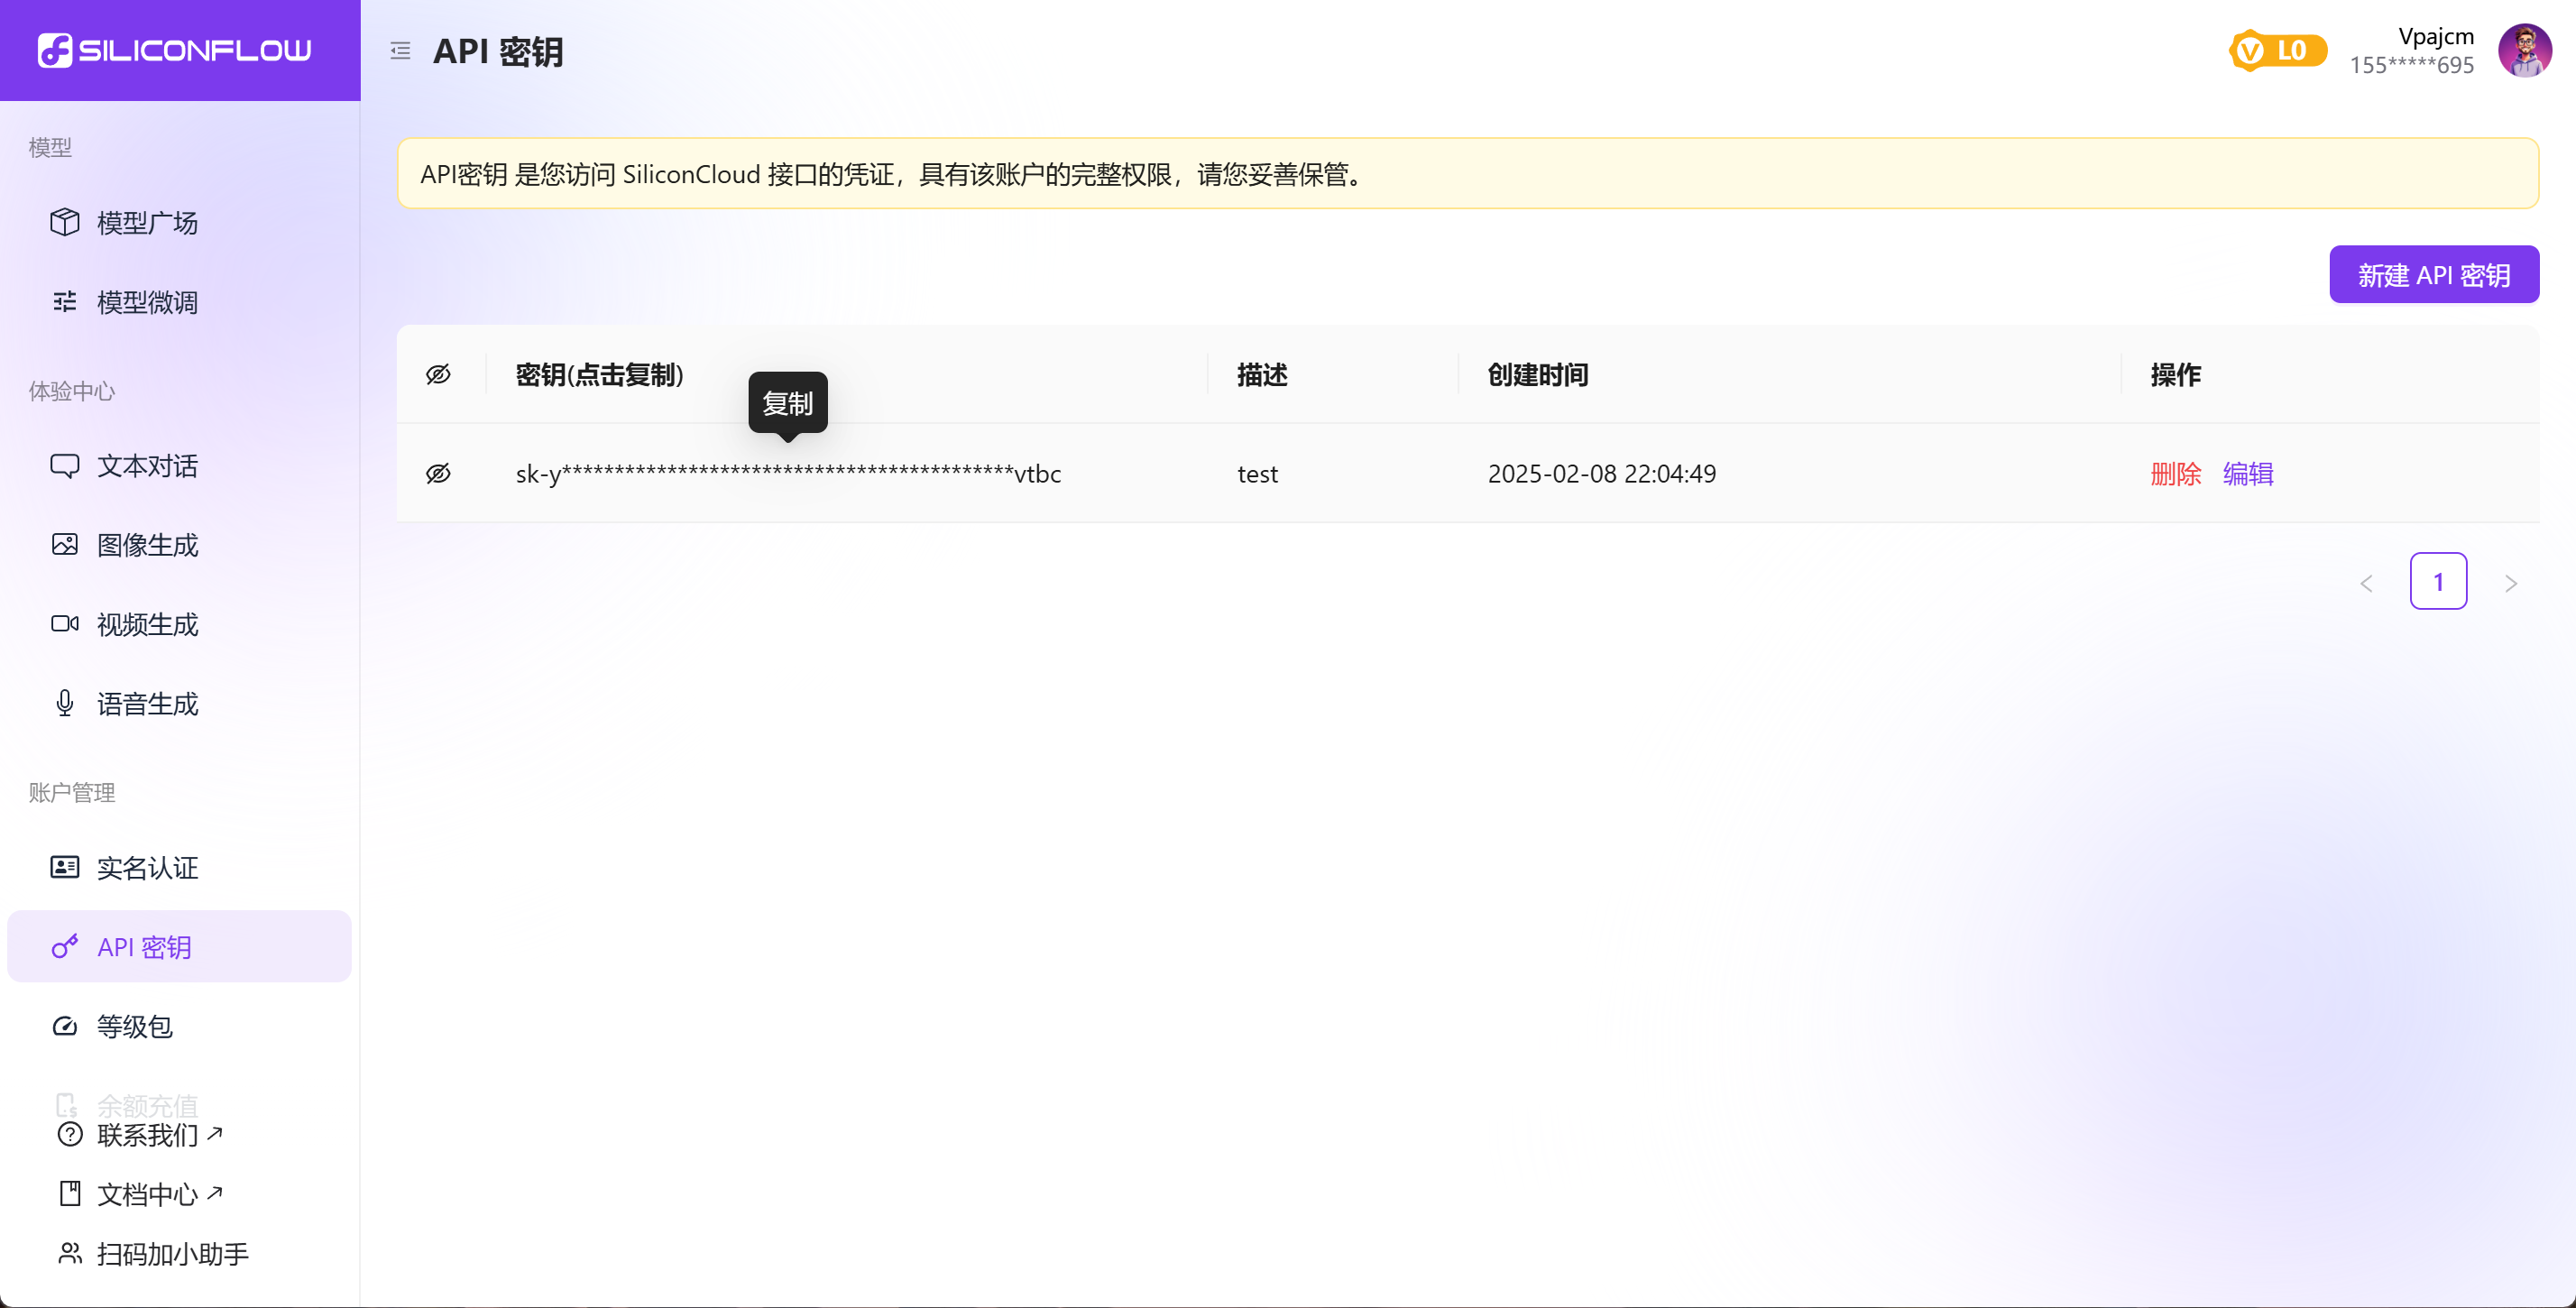Click 新建 API 密钥 button
The height and width of the screenshot is (1308, 2576).
click(2433, 275)
